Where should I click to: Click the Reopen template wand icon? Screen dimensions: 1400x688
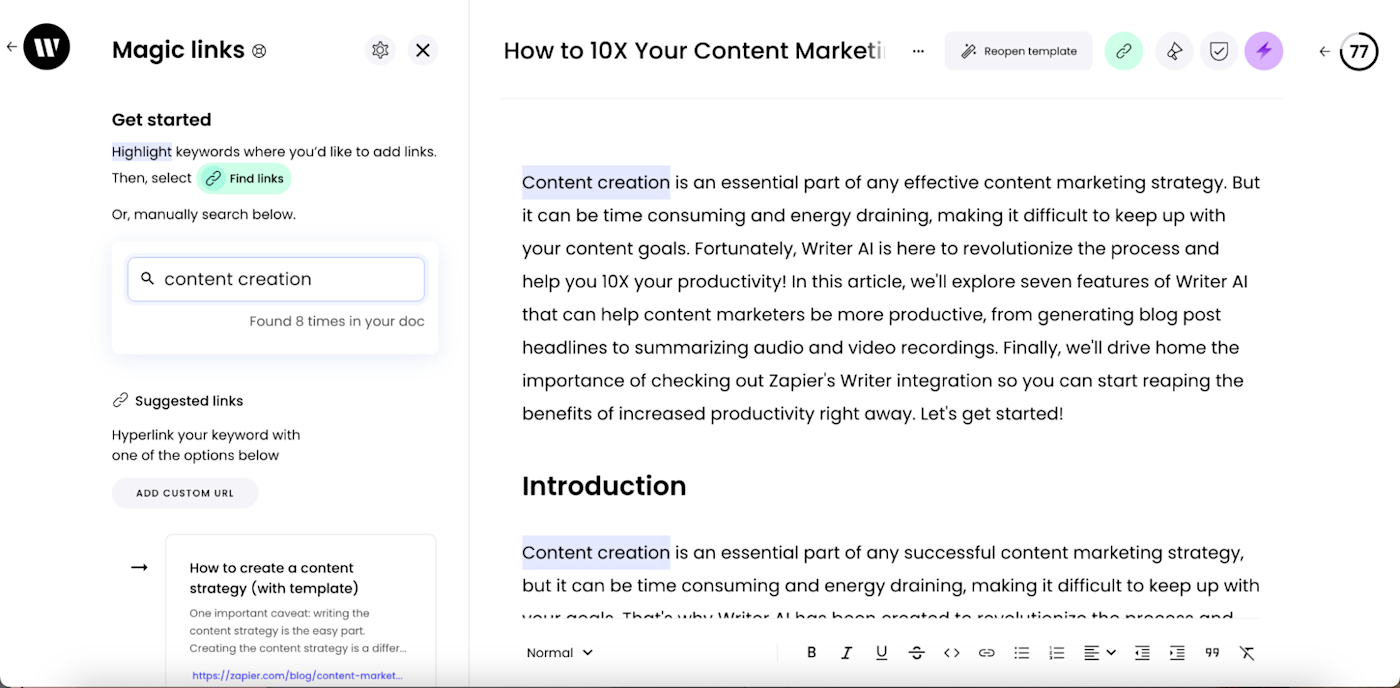click(968, 51)
